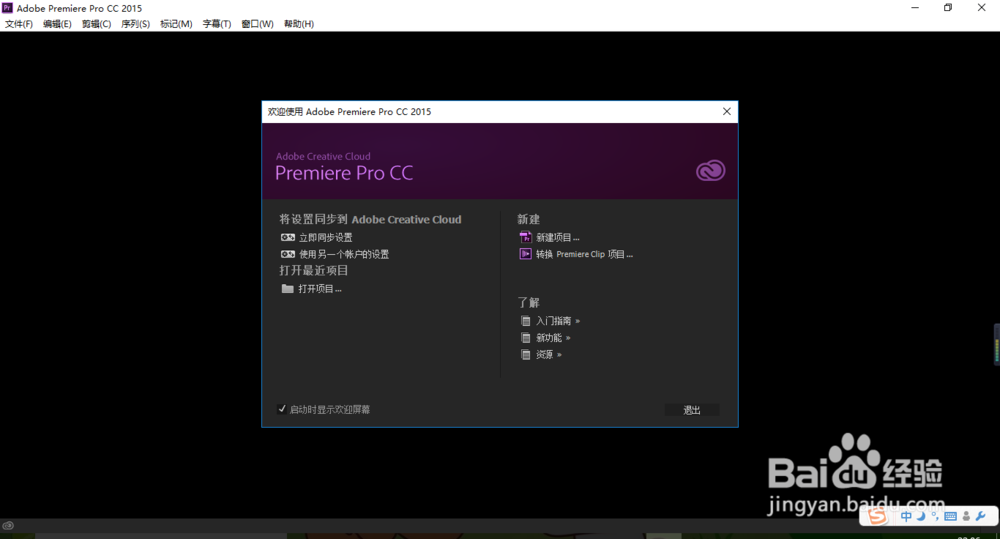Open the 字幕(T) menu
This screenshot has height=539, width=1000.
click(x=217, y=24)
